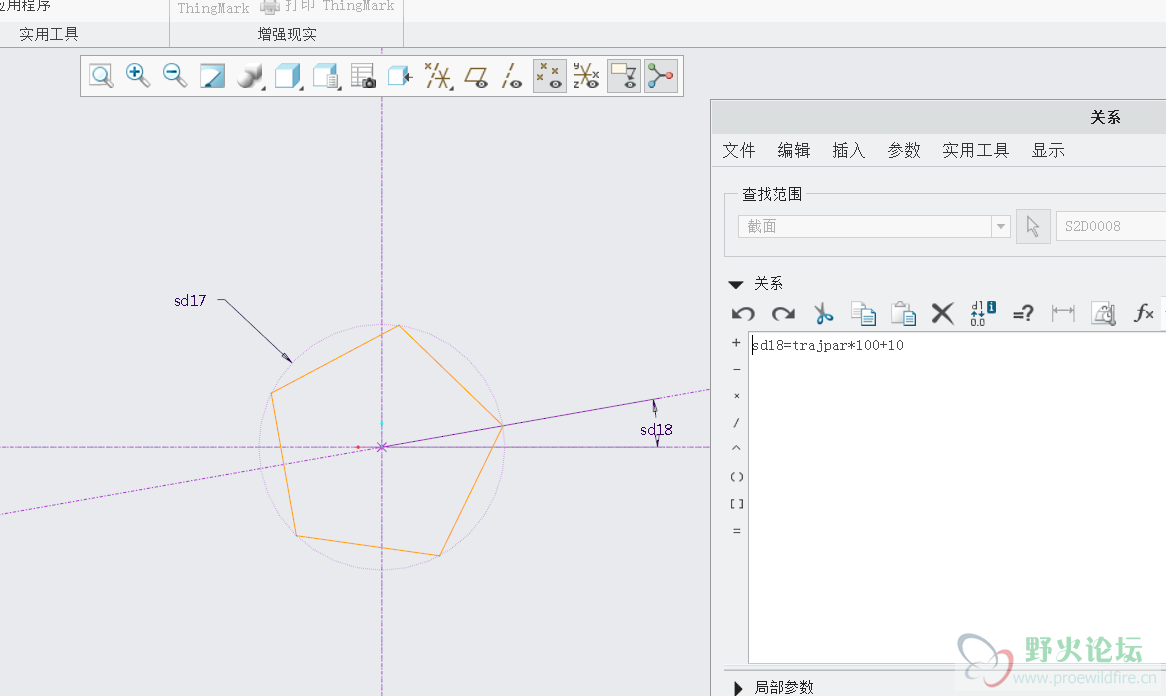The image size is (1166, 696).
Task: Click the units icon in relations toolbar
Action: coord(1104,314)
